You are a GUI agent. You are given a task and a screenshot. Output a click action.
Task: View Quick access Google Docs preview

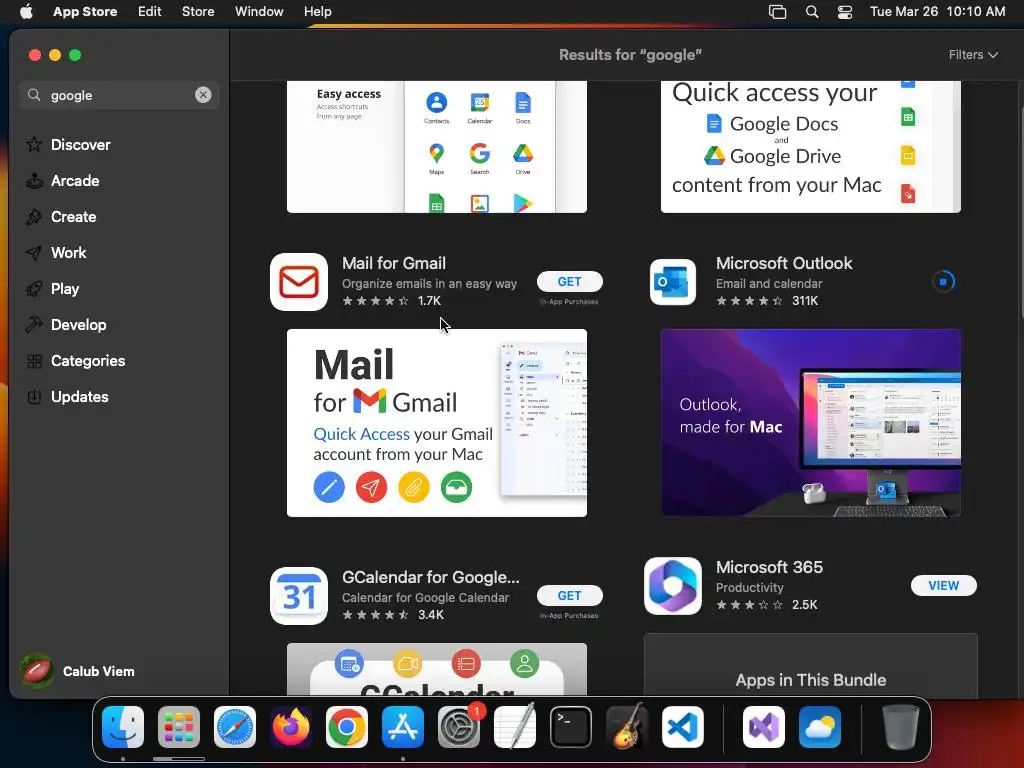pyautogui.click(x=810, y=147)
